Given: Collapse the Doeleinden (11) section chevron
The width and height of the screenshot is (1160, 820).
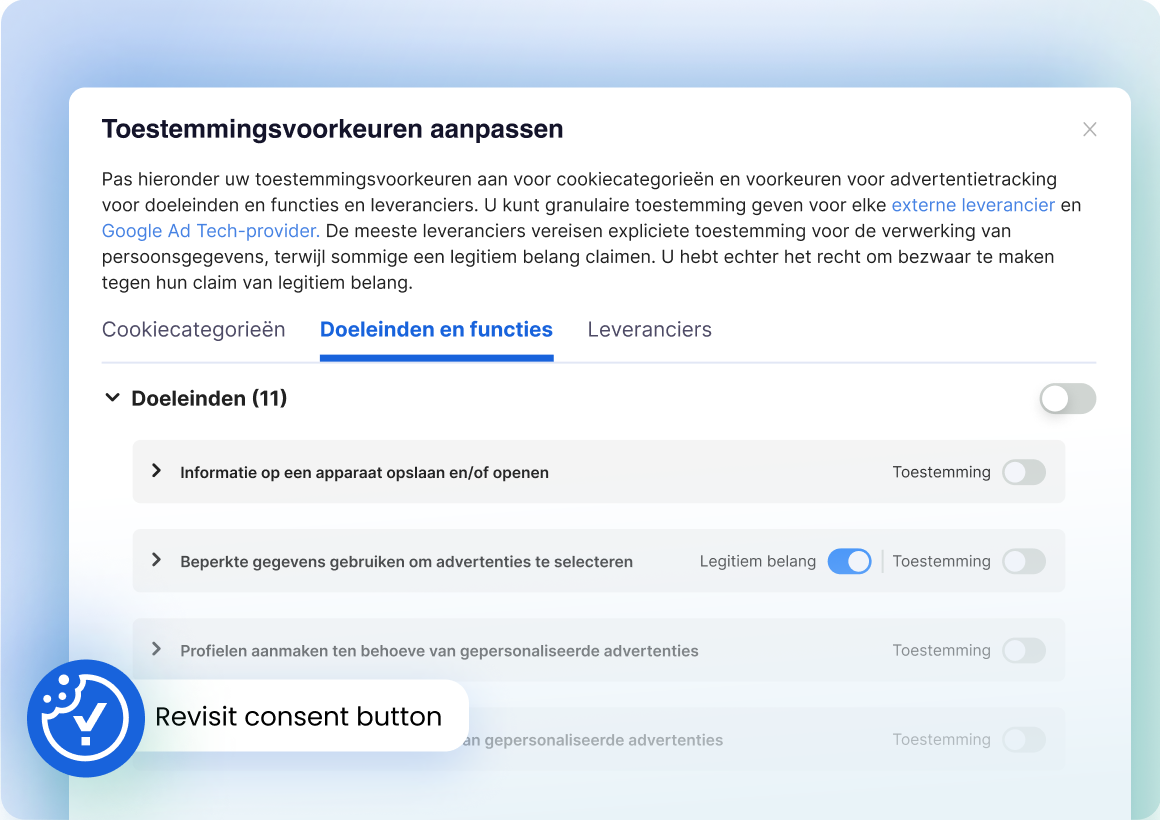Looking at the screenshot, I should pyautogui.click(x=111, y=398).
